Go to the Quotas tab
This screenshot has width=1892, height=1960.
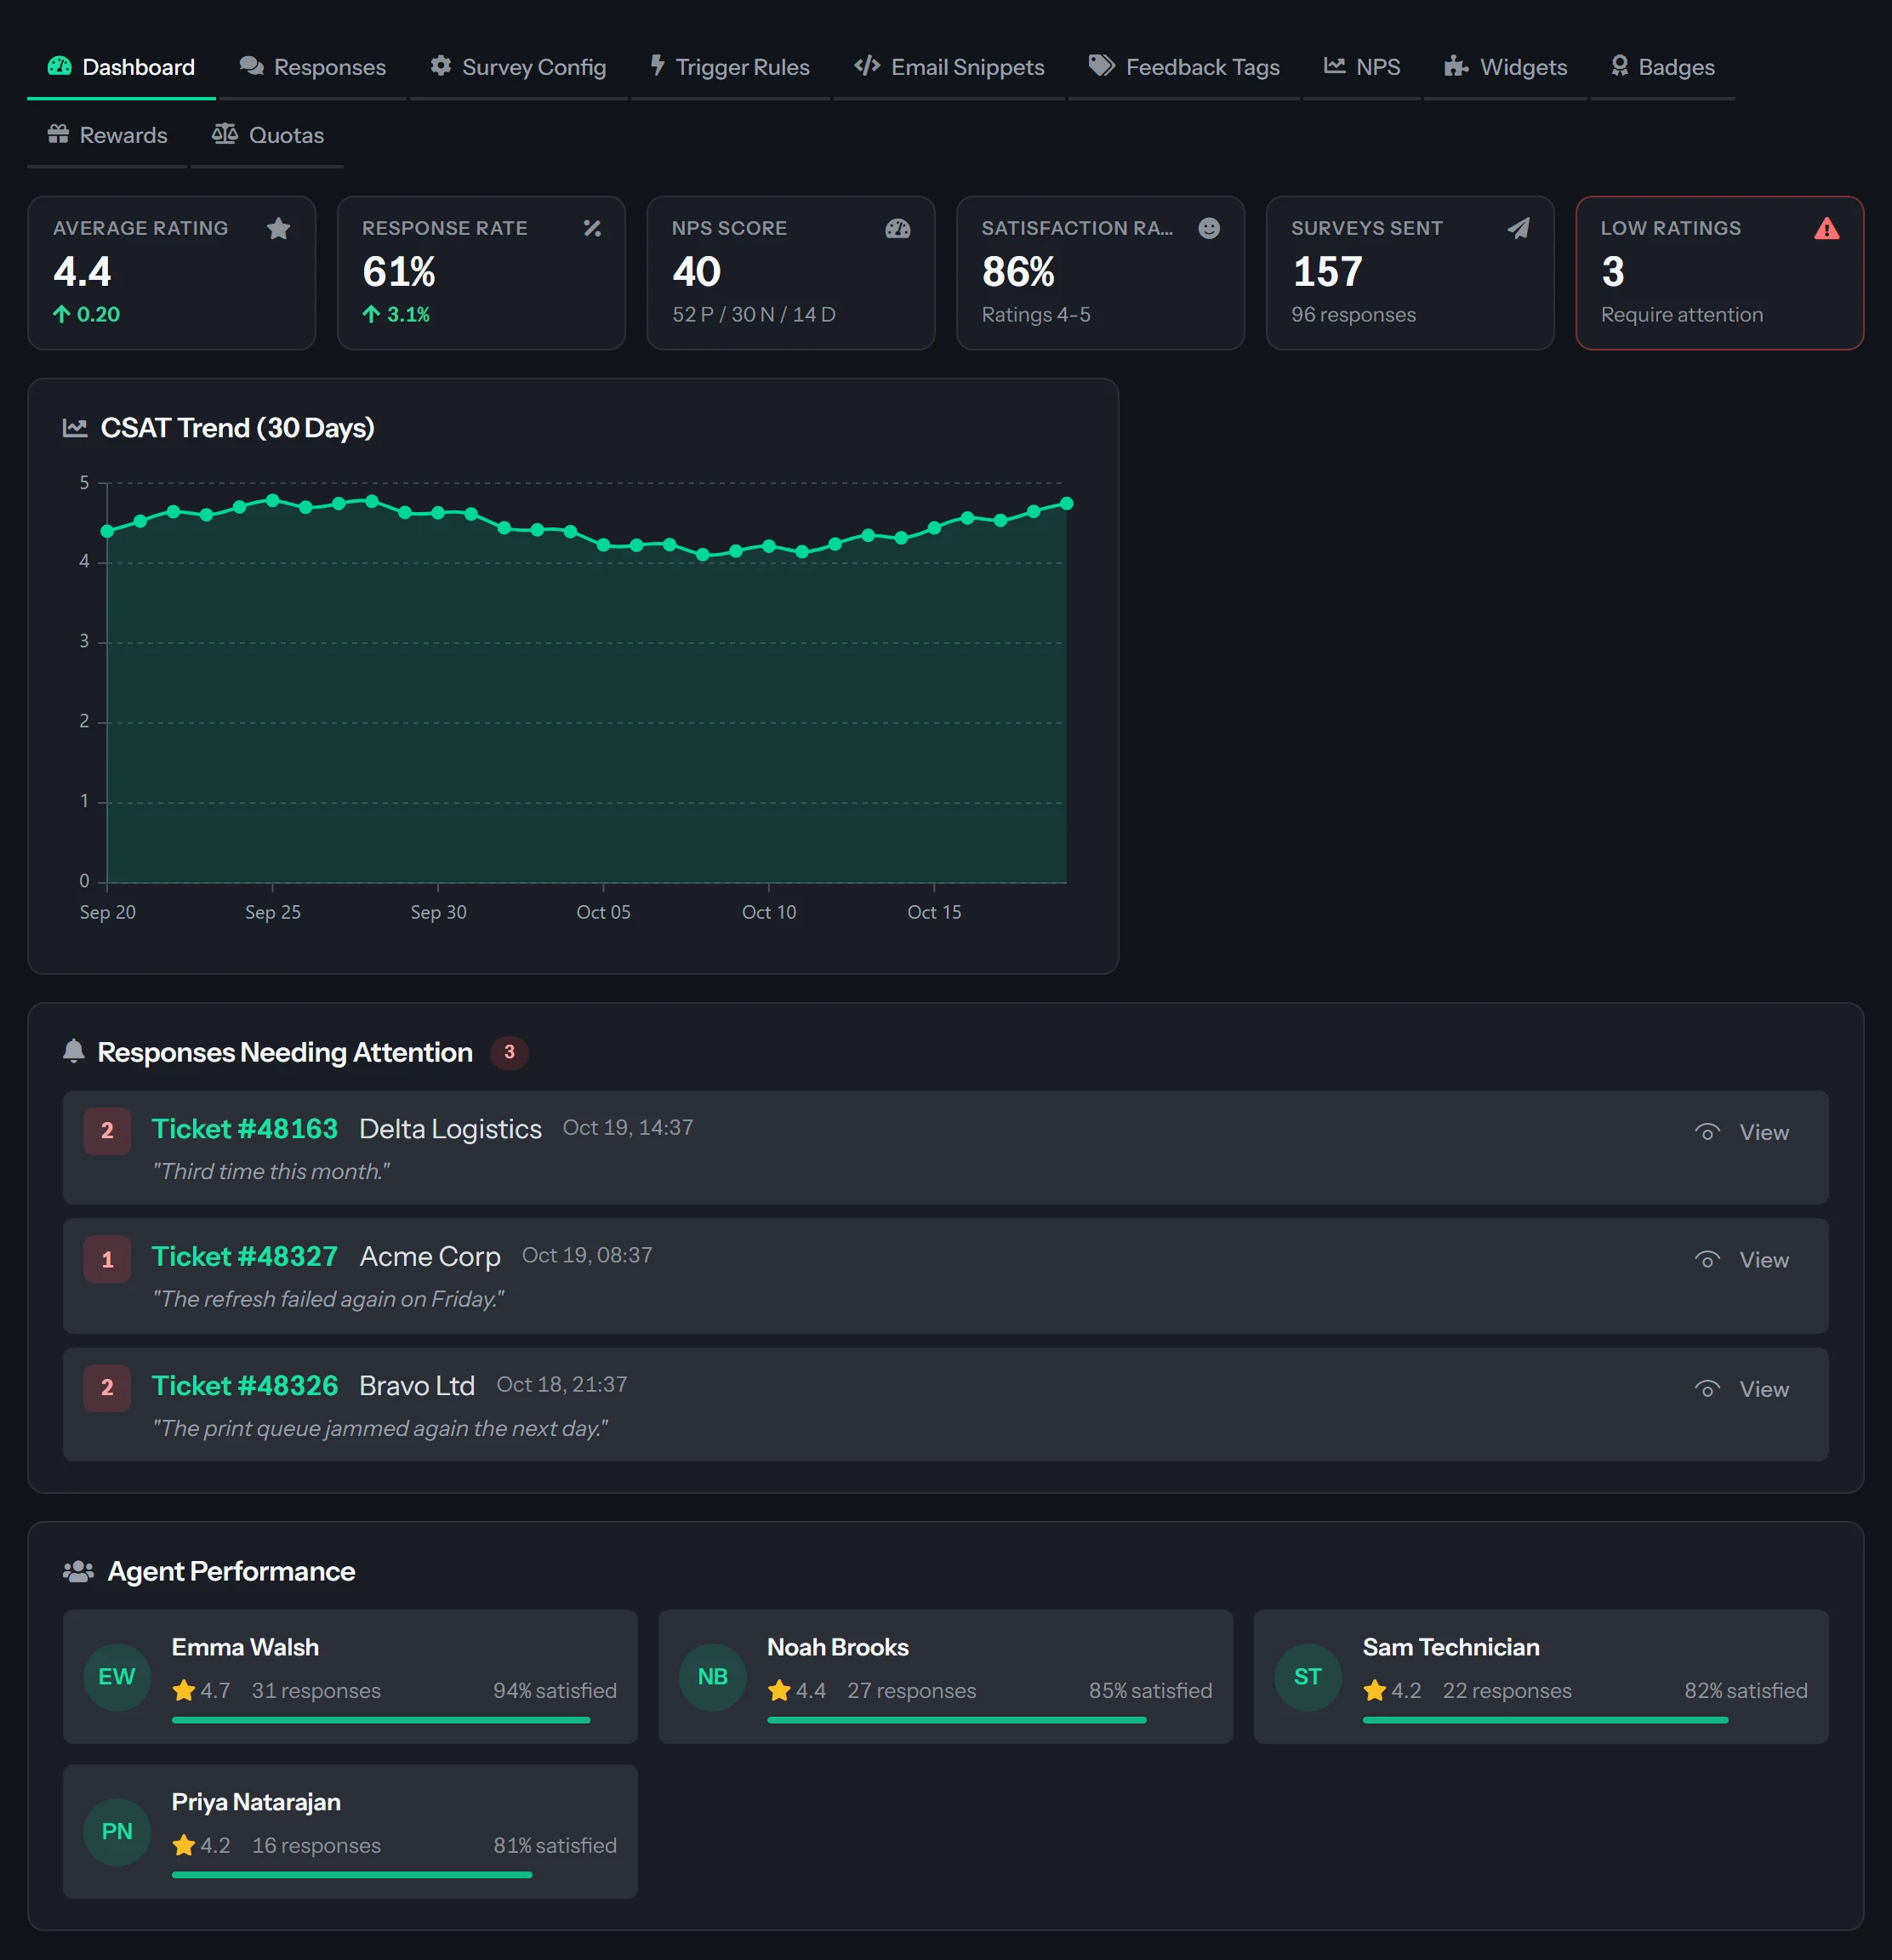pyautogui.click(x=268, y=135)
